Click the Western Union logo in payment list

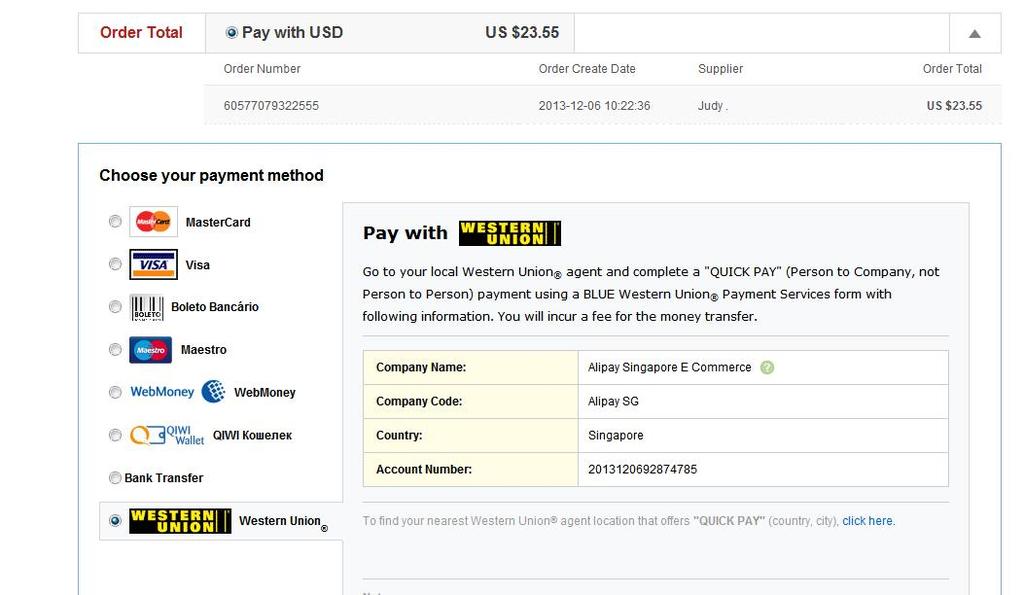tap(180, 521)
